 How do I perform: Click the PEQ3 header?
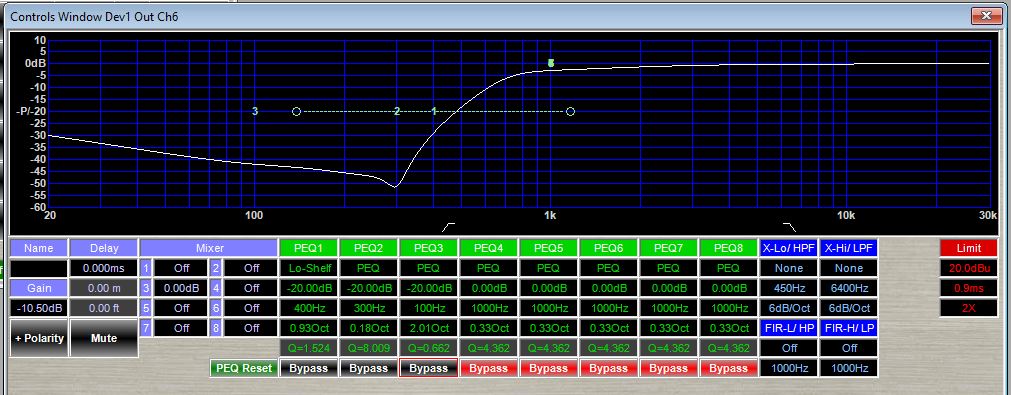(429, 248)
